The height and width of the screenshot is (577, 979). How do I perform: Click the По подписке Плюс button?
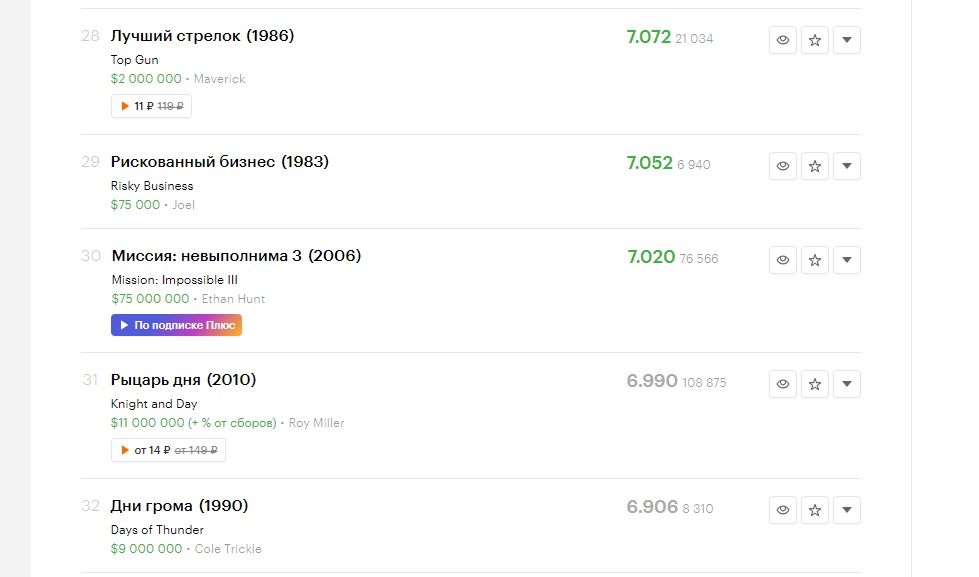(x=176, y=325)
